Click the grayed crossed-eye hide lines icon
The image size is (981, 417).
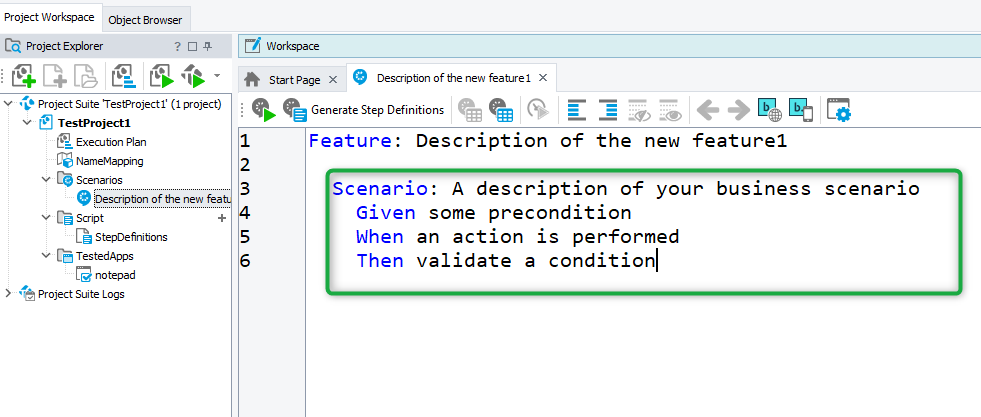[639, 110]
